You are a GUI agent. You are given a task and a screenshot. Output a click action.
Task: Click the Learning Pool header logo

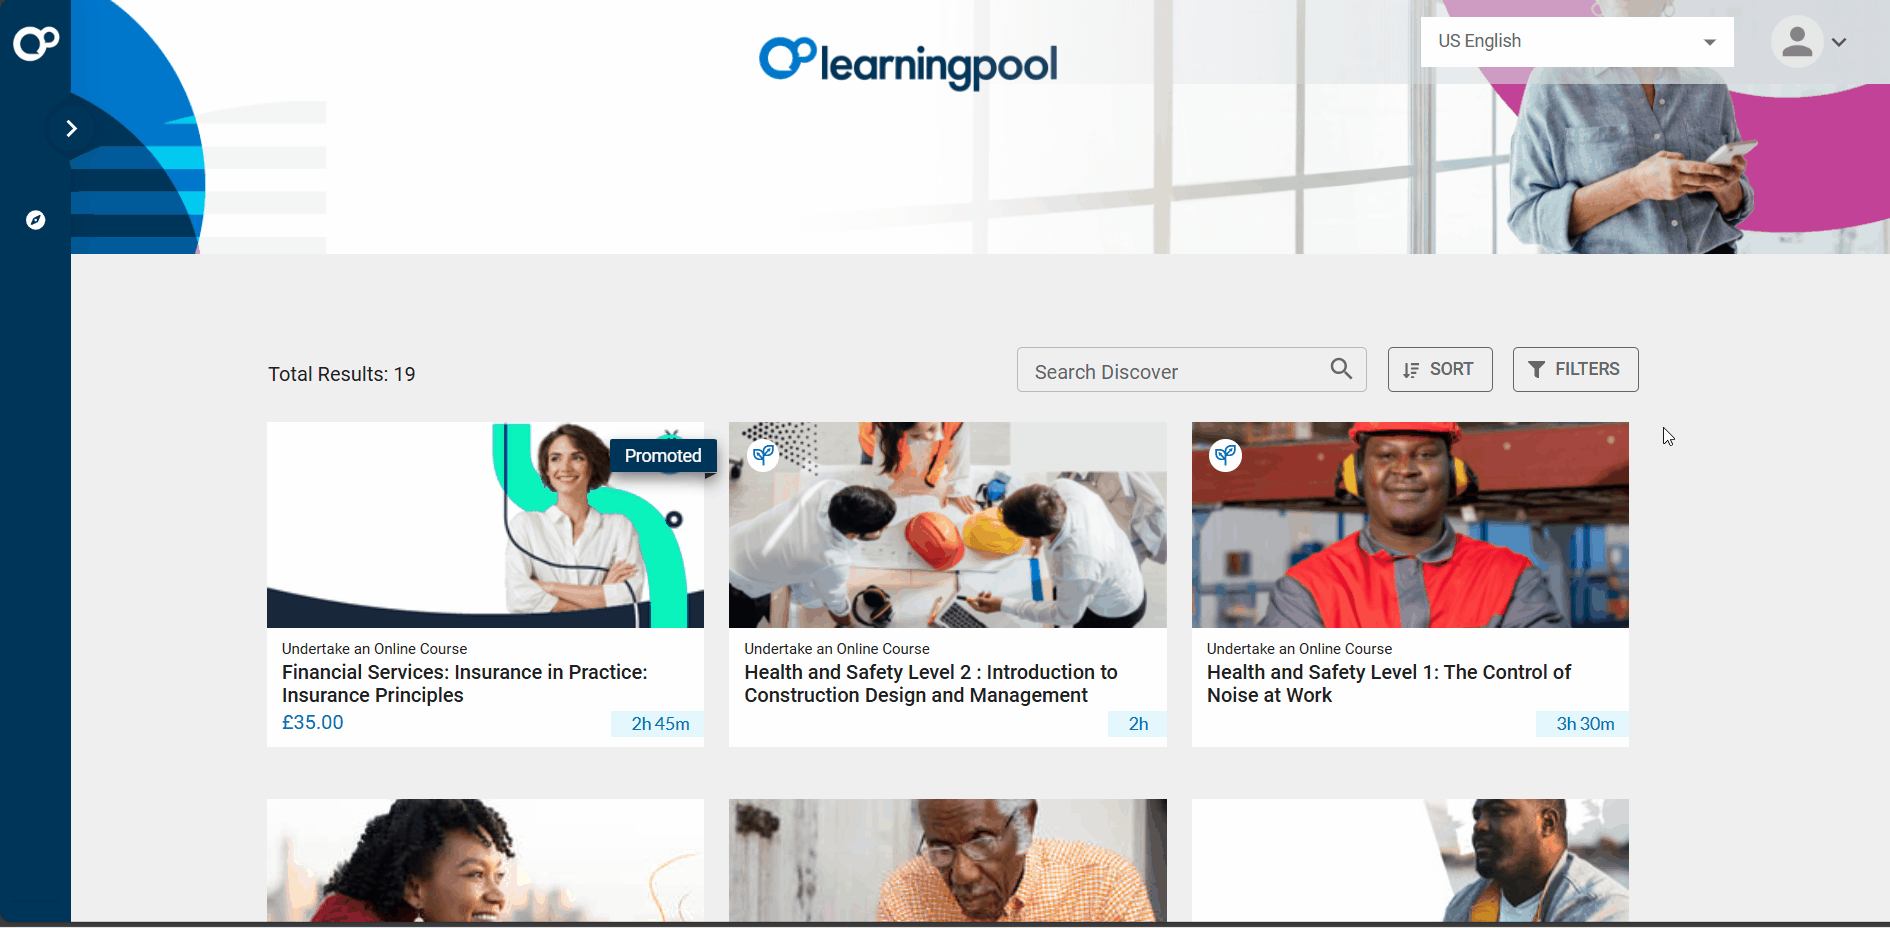click(x=907, y=62)
